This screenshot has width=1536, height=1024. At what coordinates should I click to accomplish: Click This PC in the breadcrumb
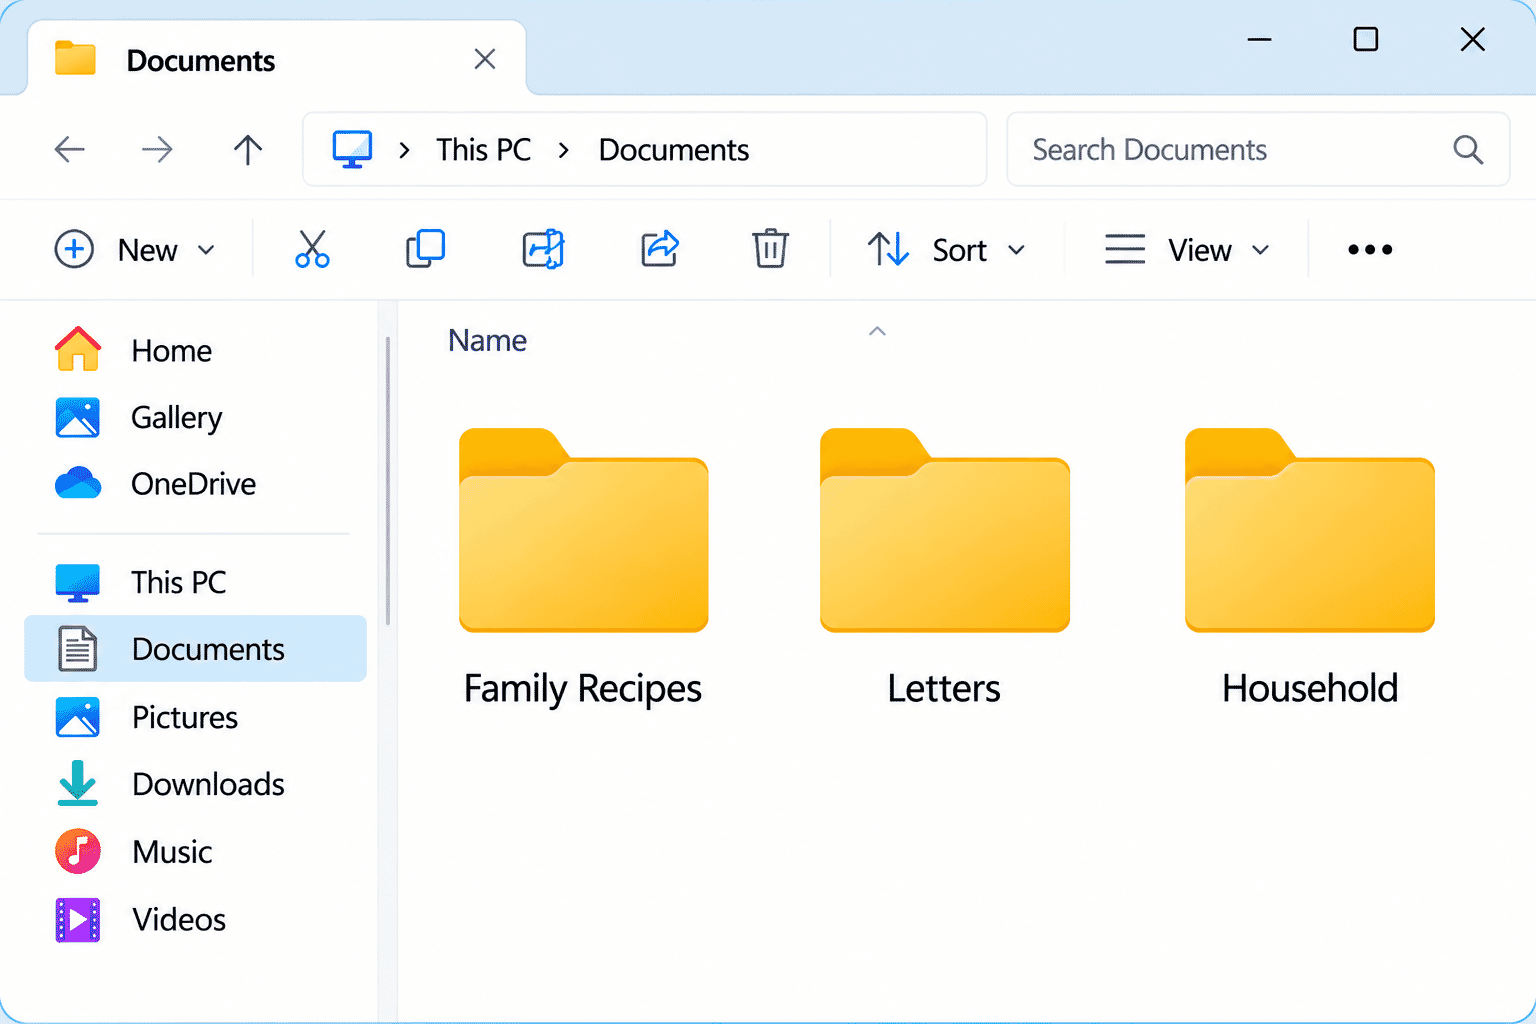484,150
